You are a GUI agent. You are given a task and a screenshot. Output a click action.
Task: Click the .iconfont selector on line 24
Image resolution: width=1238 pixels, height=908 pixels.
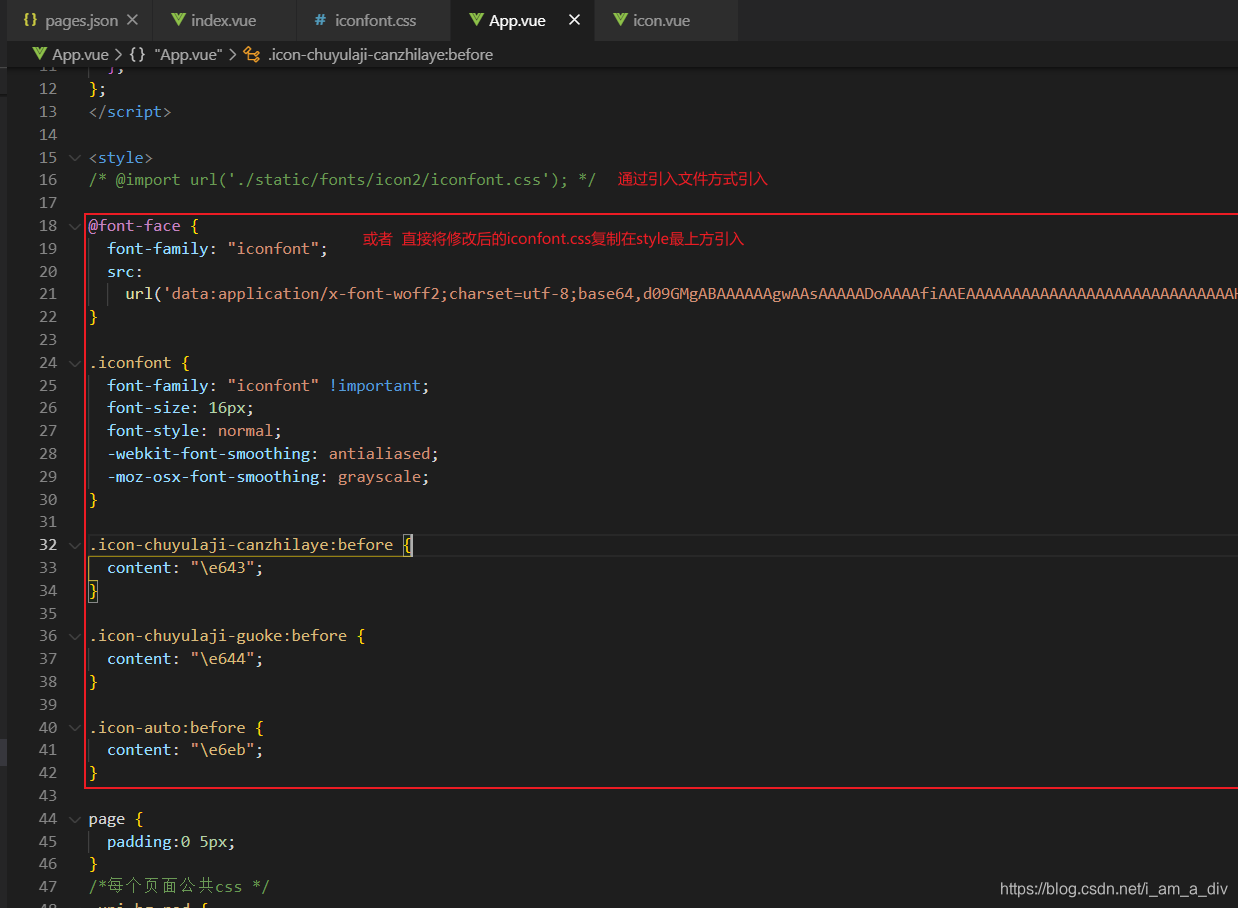click(130, 363)
